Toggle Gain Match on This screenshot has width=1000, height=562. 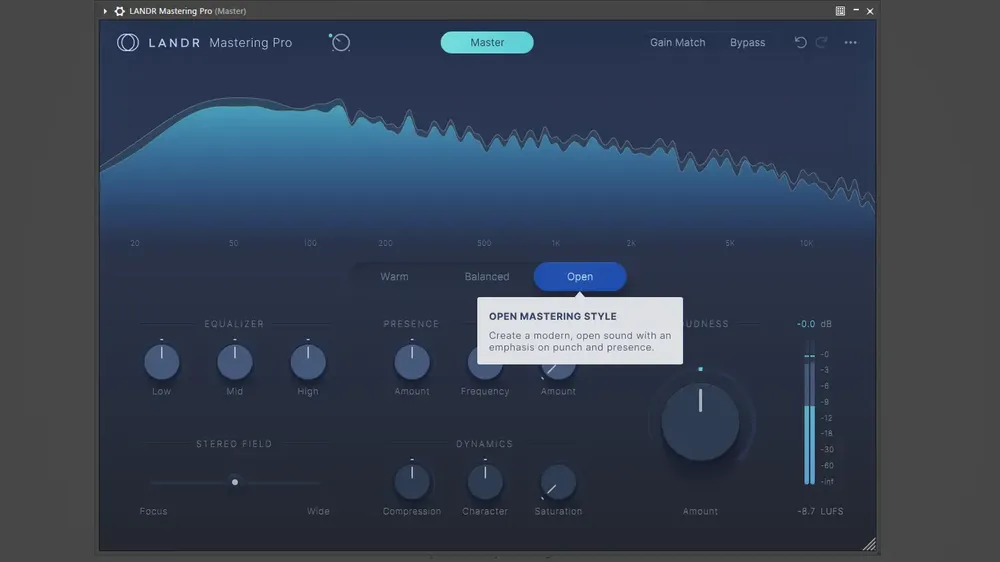(x=677, y=43)
